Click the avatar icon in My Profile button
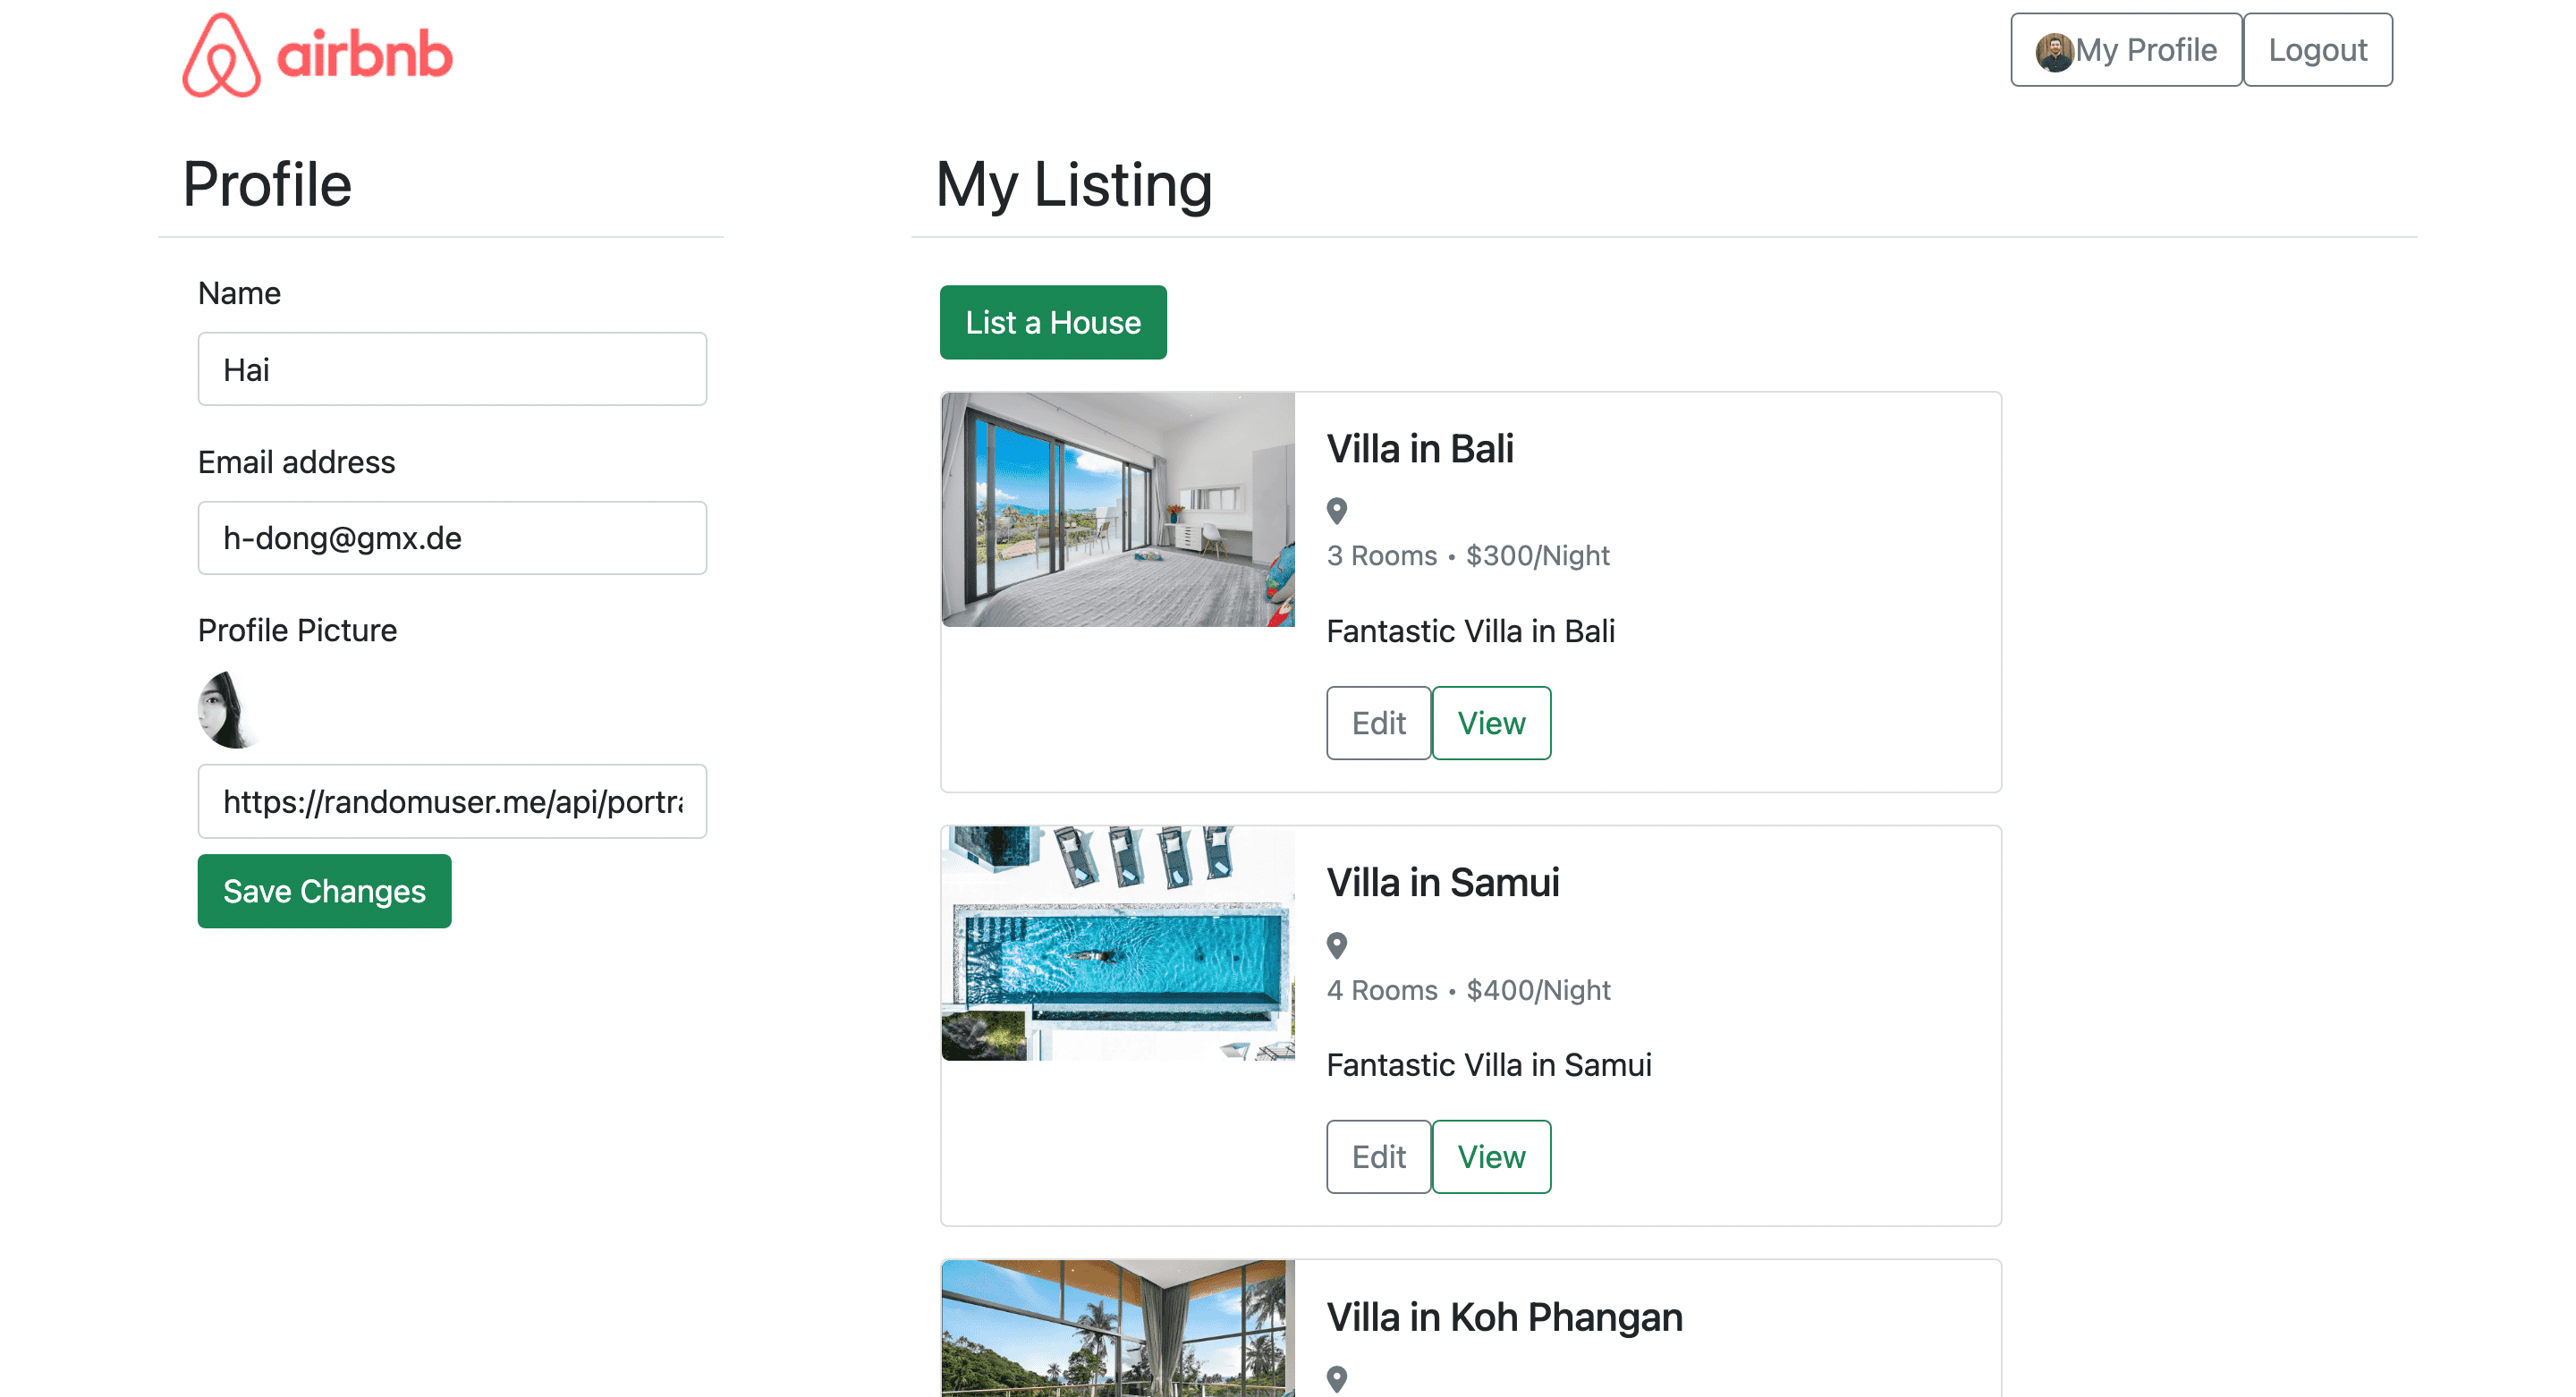This screenshot has height=1397, width=2576. (2054, 51)
